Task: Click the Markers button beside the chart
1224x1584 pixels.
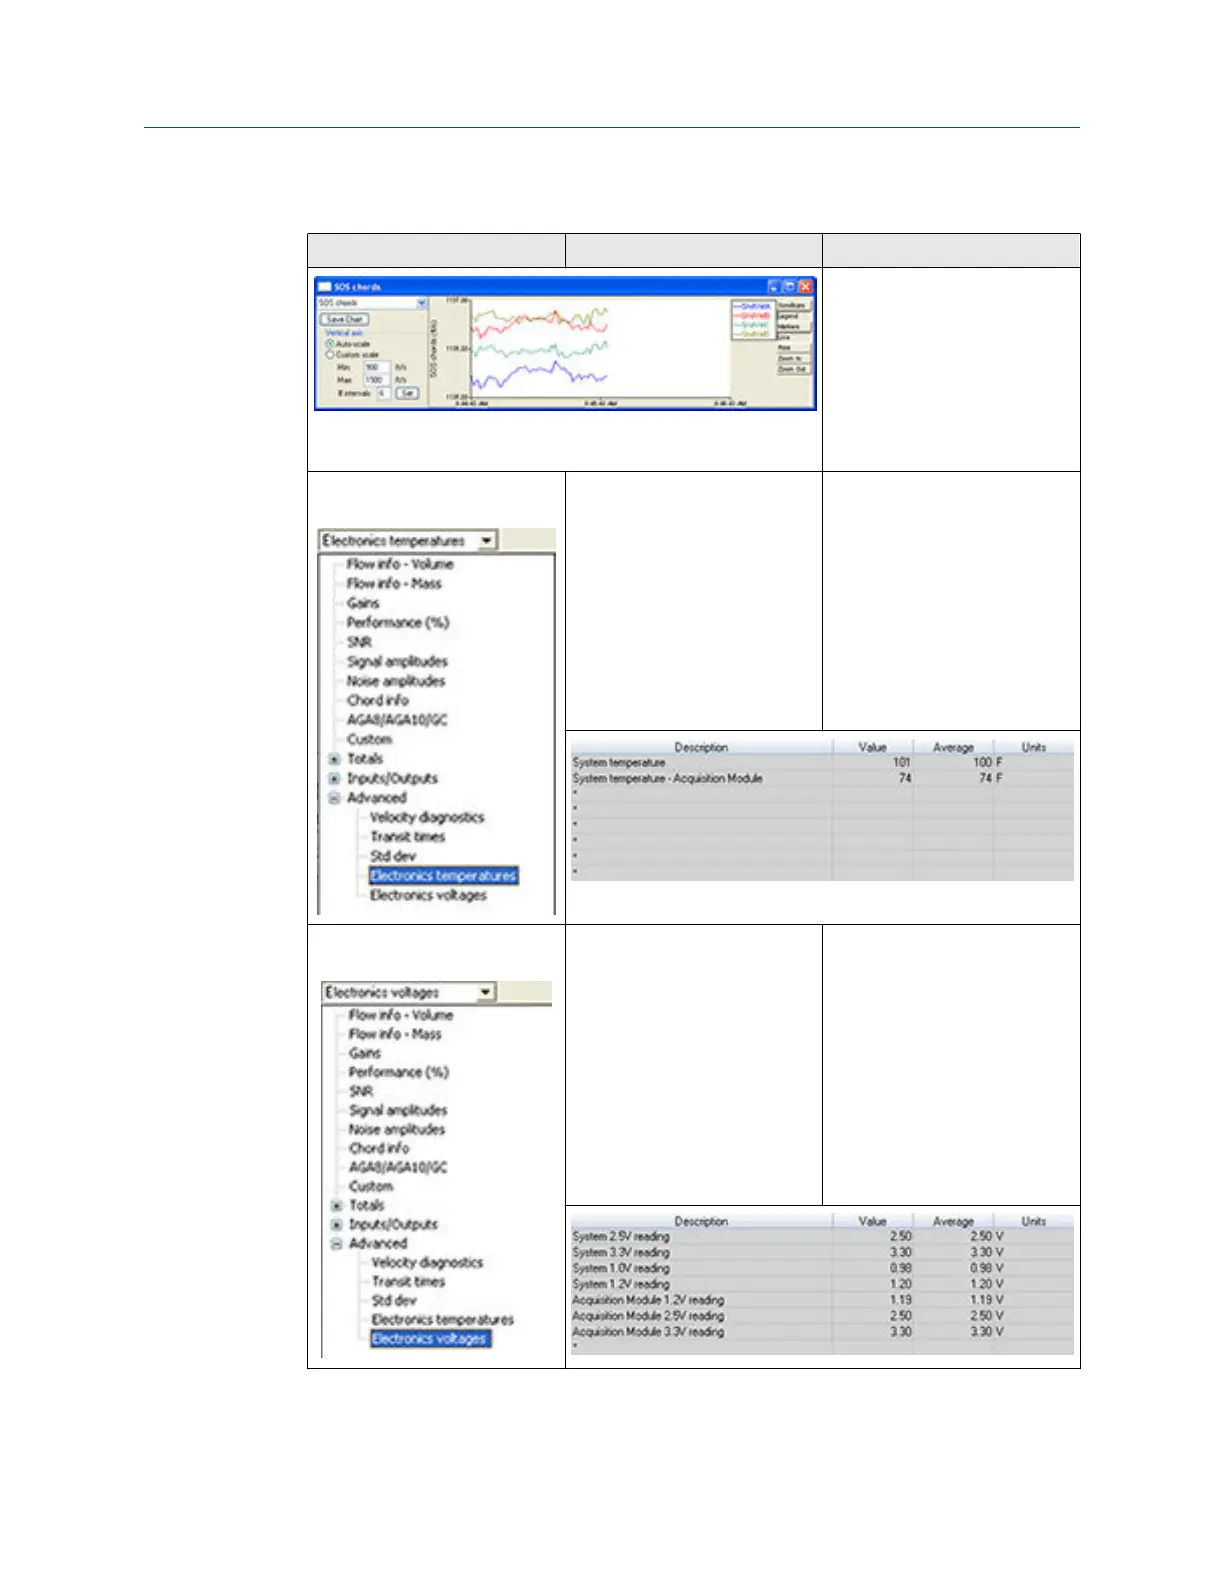Action: [793, 327]
